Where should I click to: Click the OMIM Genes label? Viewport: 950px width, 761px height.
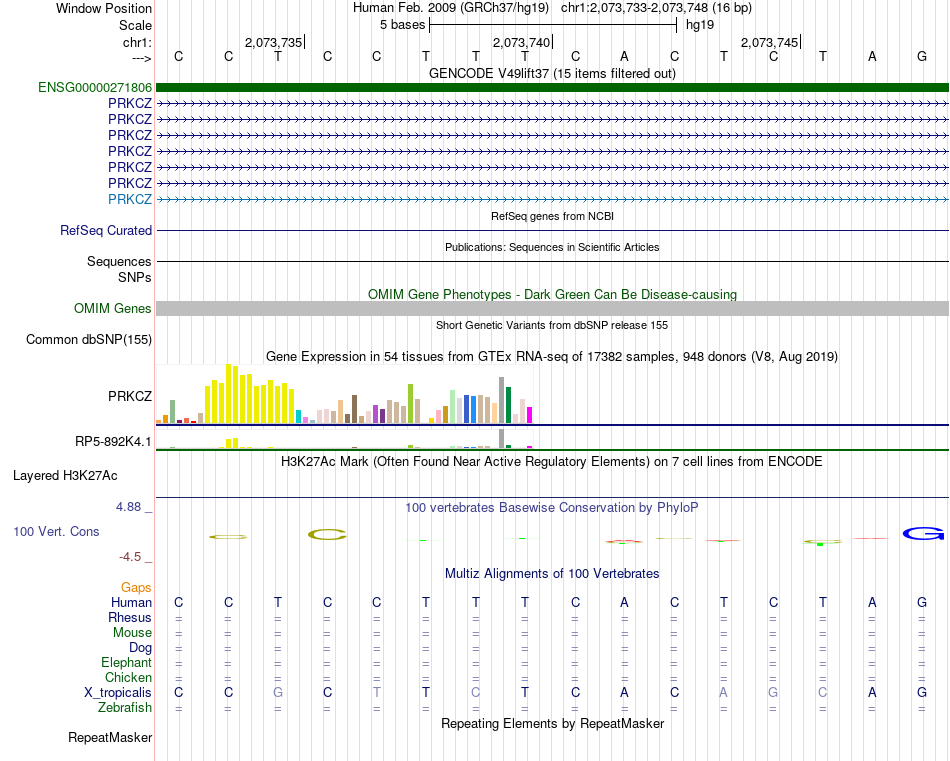coord(112,308)
